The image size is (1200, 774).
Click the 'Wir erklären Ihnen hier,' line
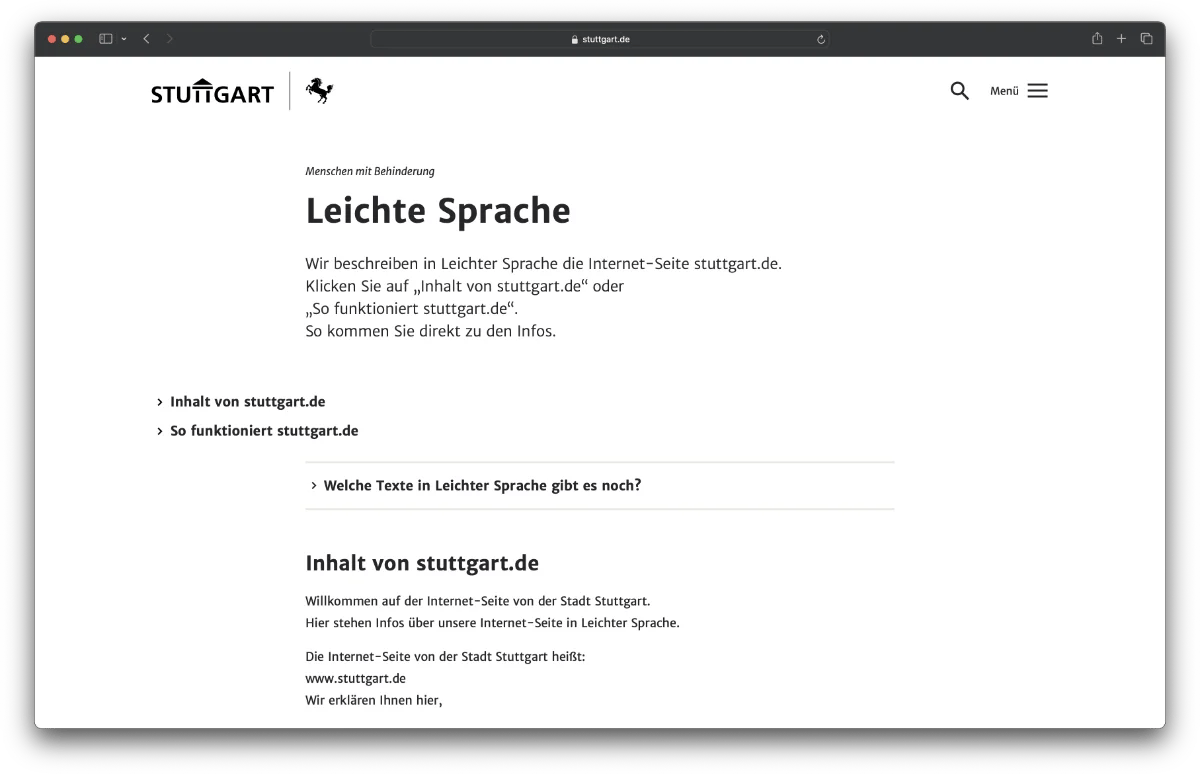pos(374,700)
